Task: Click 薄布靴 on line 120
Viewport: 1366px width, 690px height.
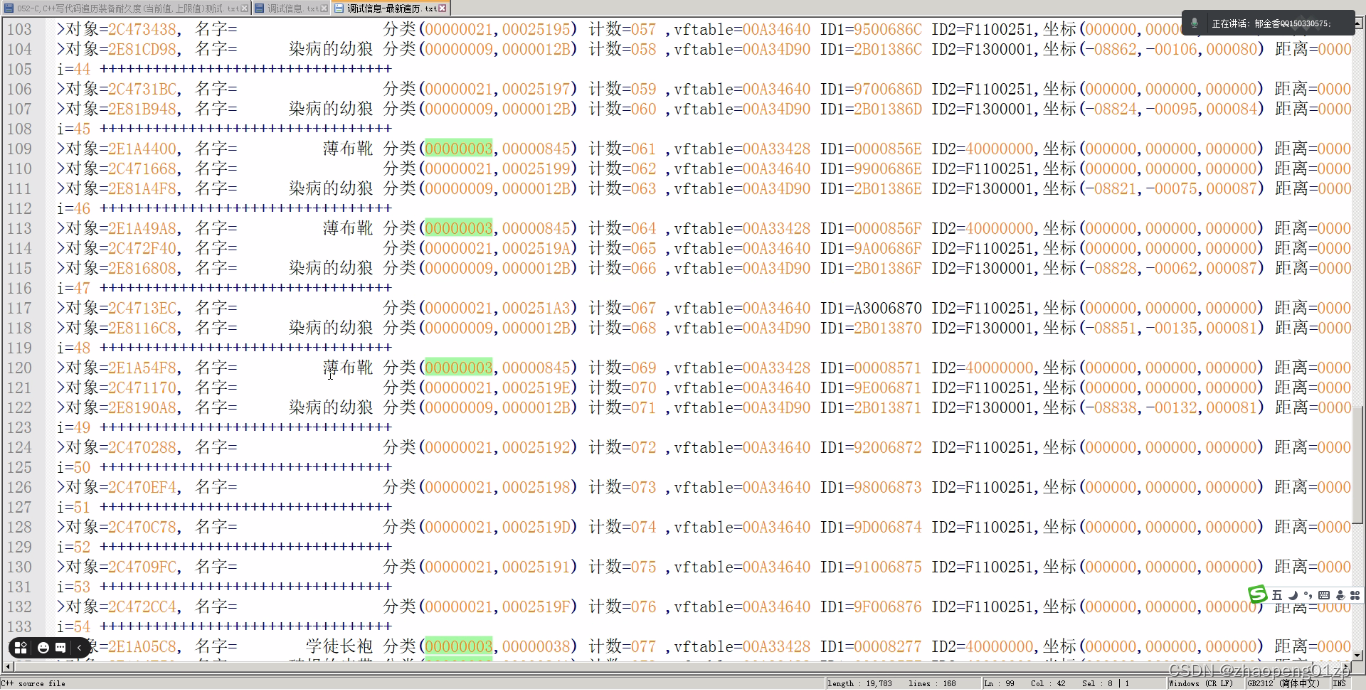Action: 348,368
